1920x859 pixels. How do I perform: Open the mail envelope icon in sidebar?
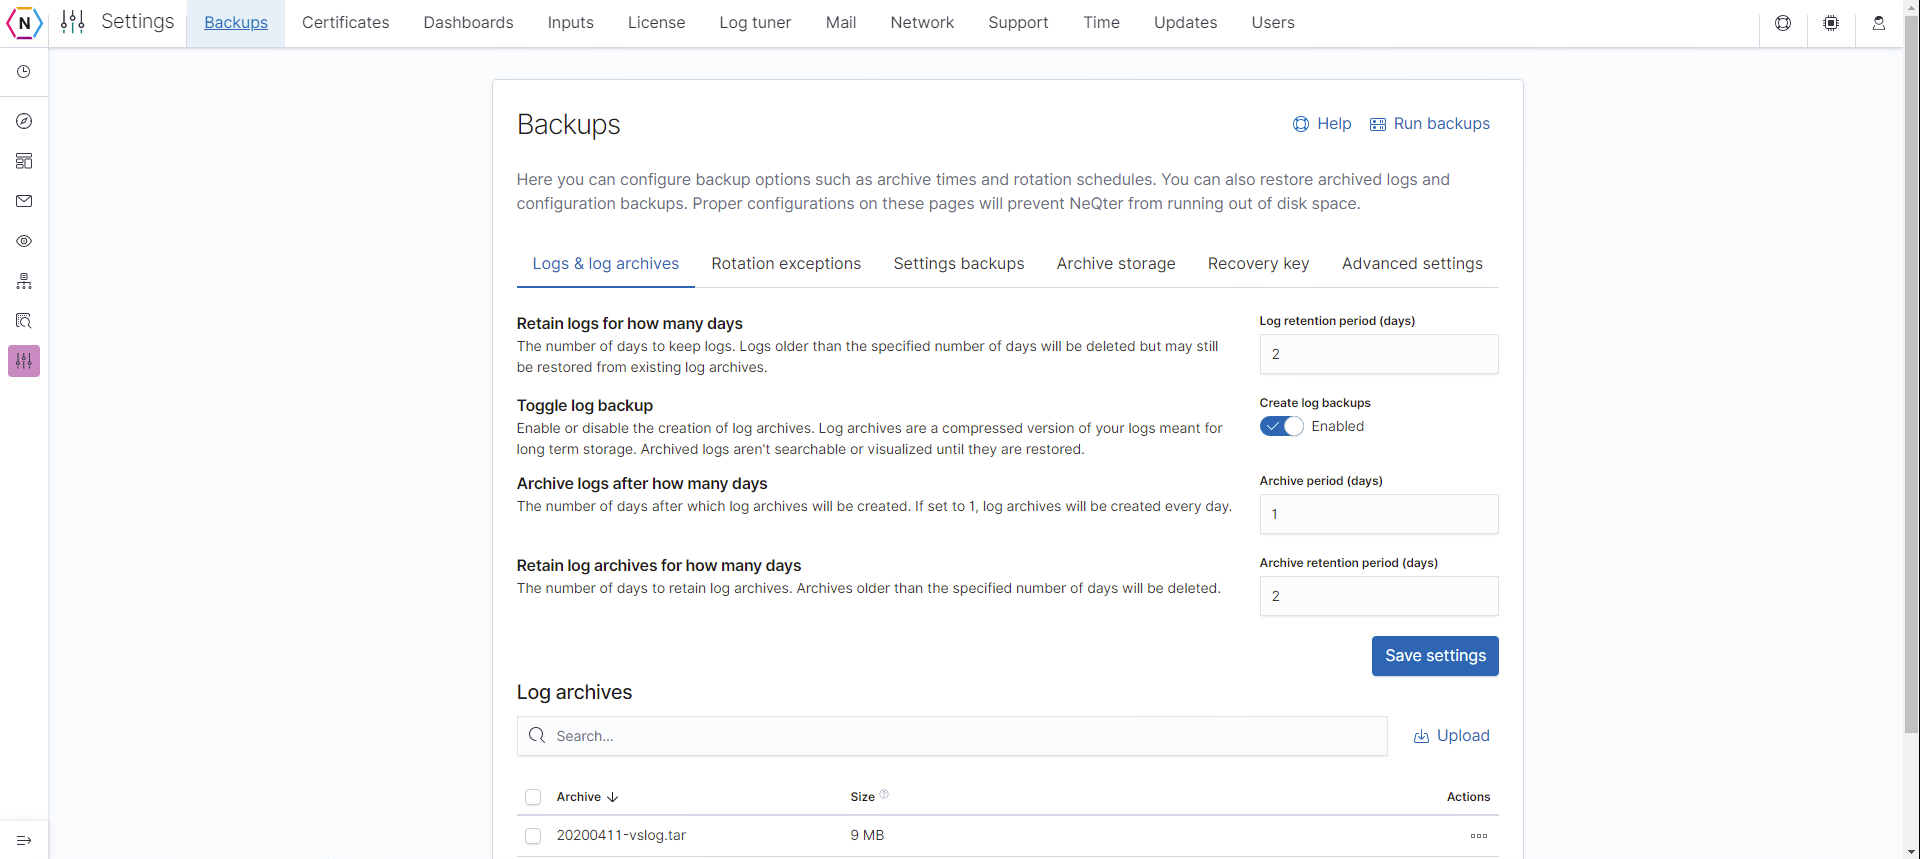(x=24, y=201)
